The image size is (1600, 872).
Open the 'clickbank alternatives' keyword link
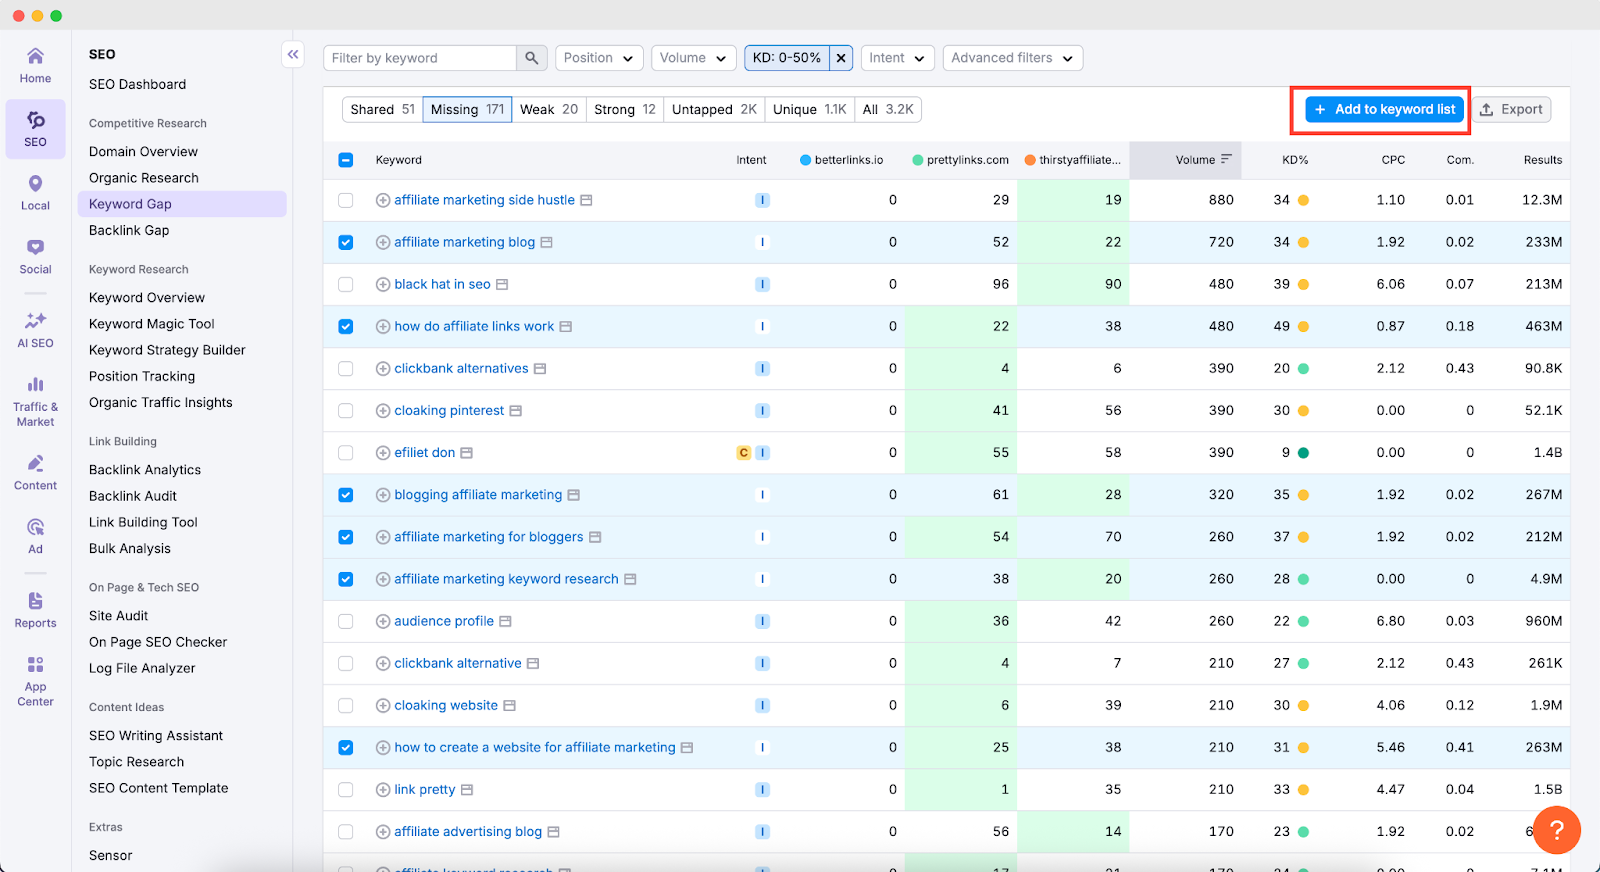tap(461, 369)
